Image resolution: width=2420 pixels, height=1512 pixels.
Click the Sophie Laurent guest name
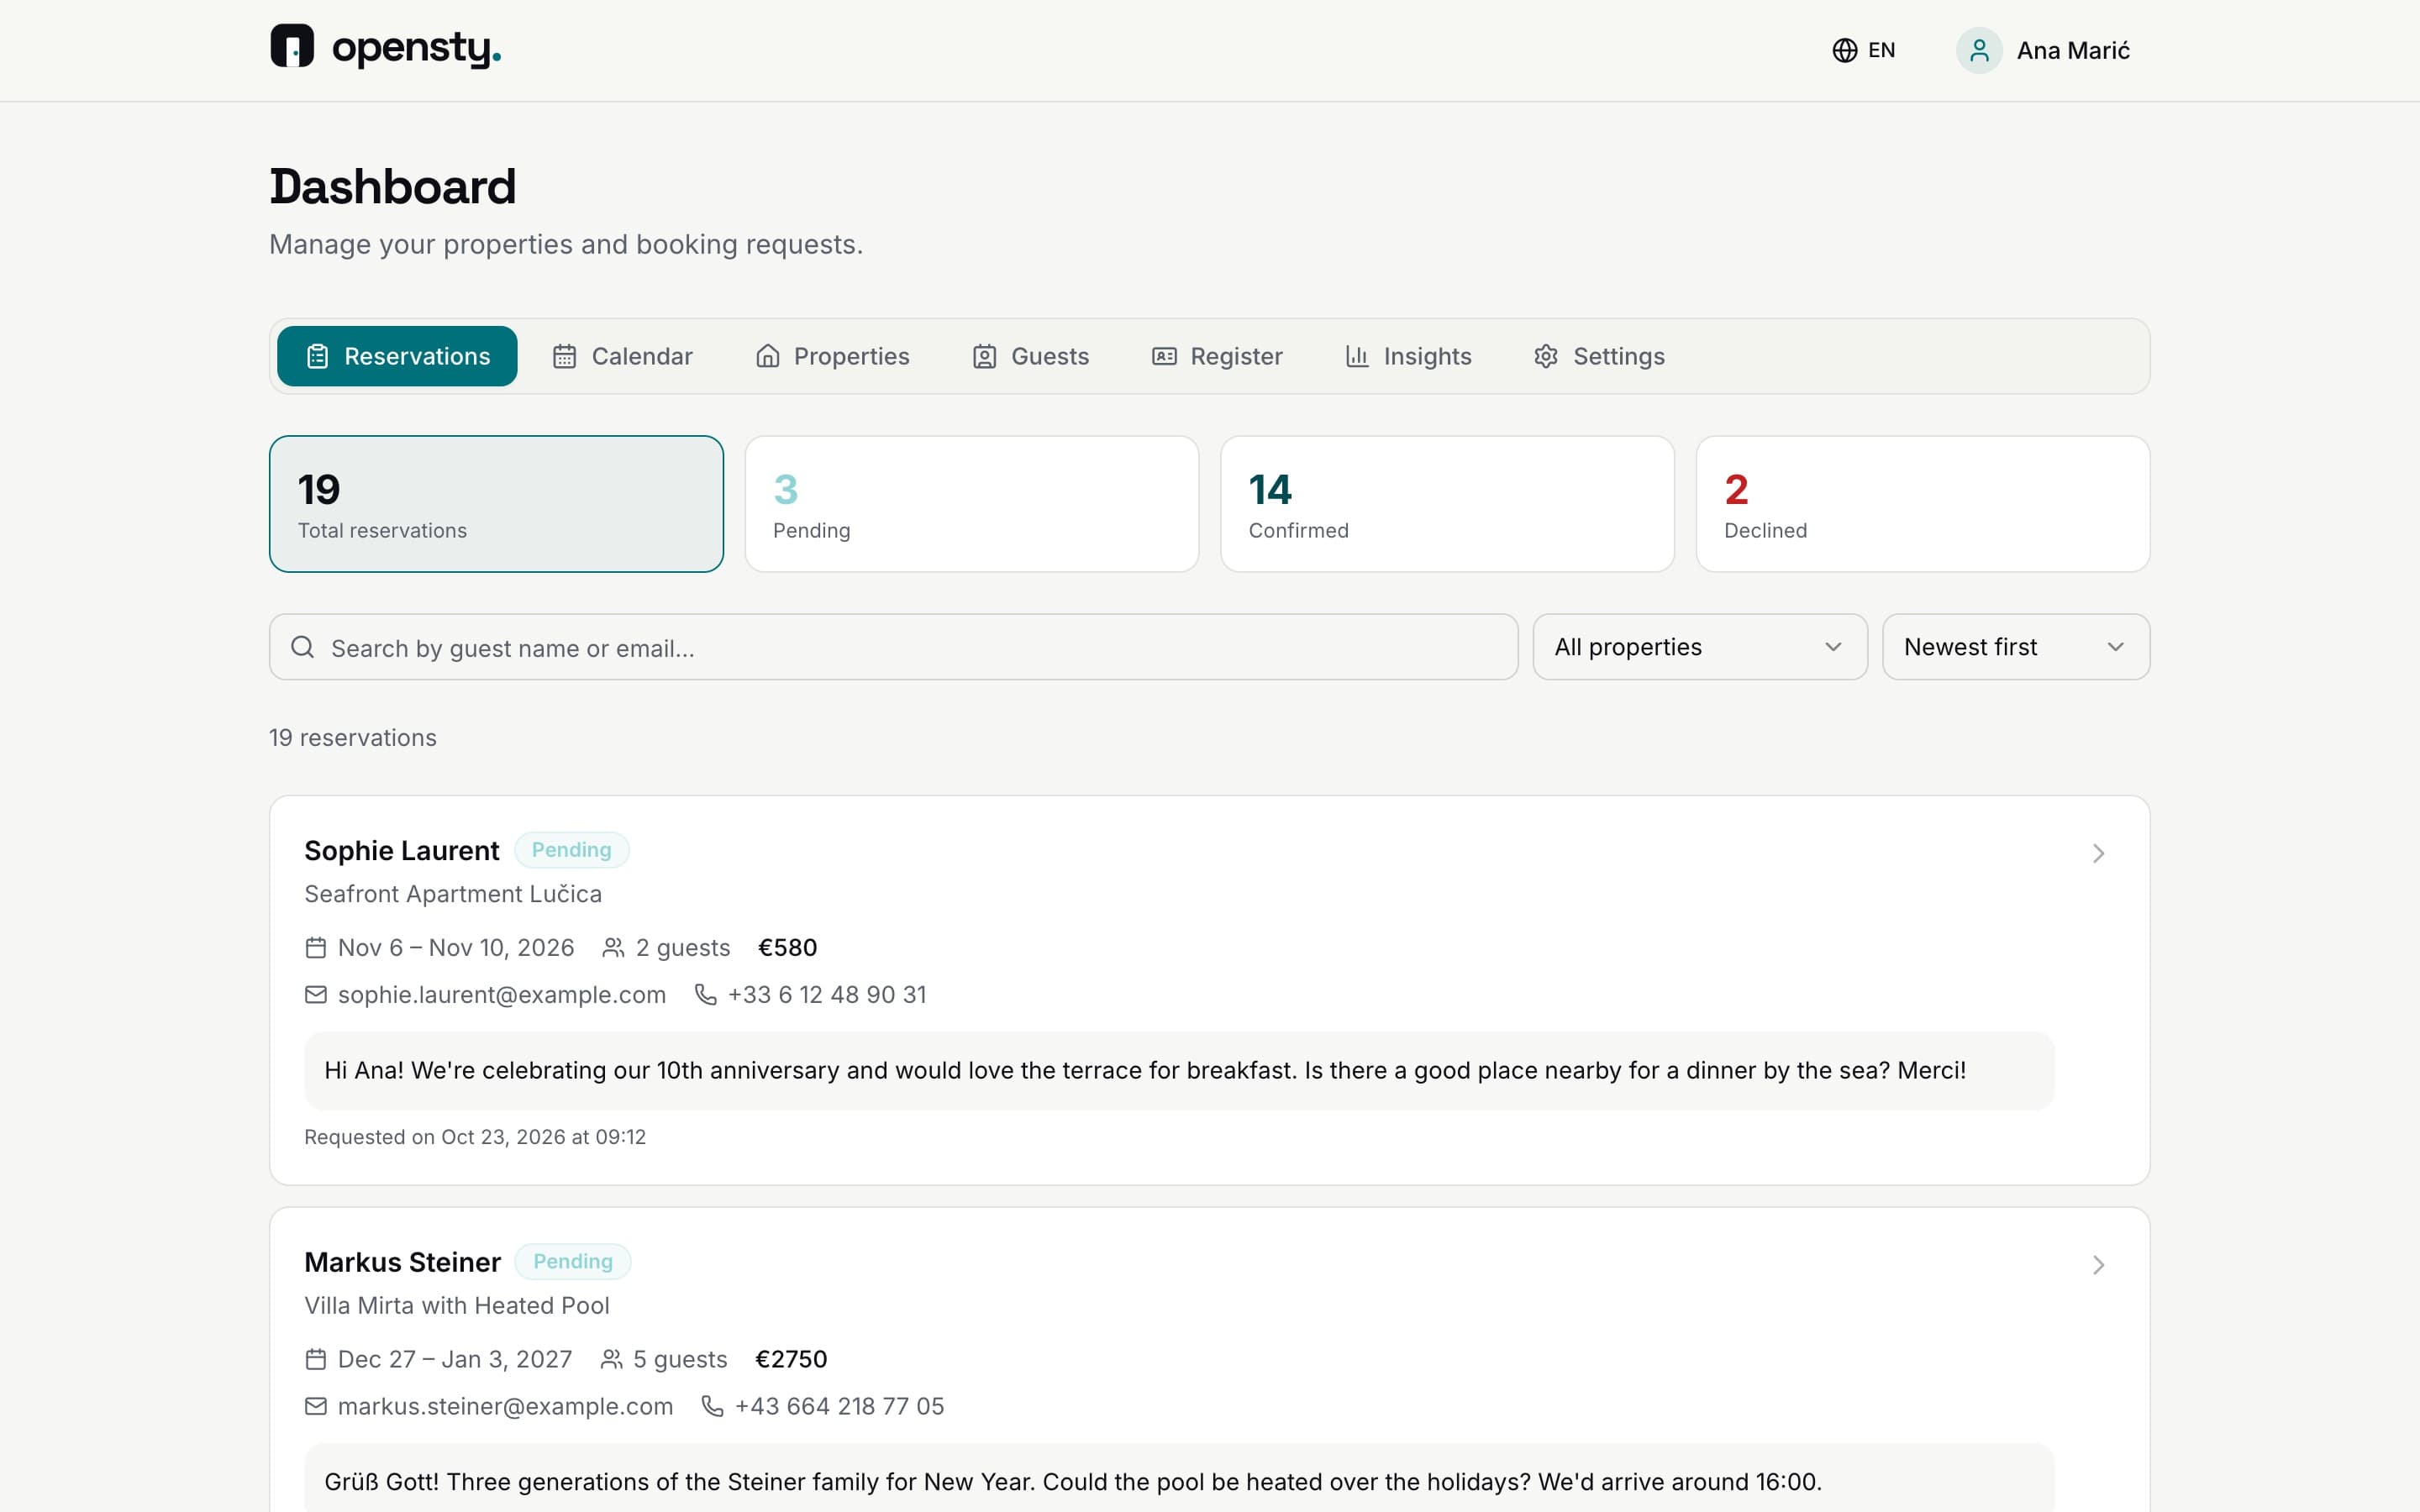(x=401, y=851)
